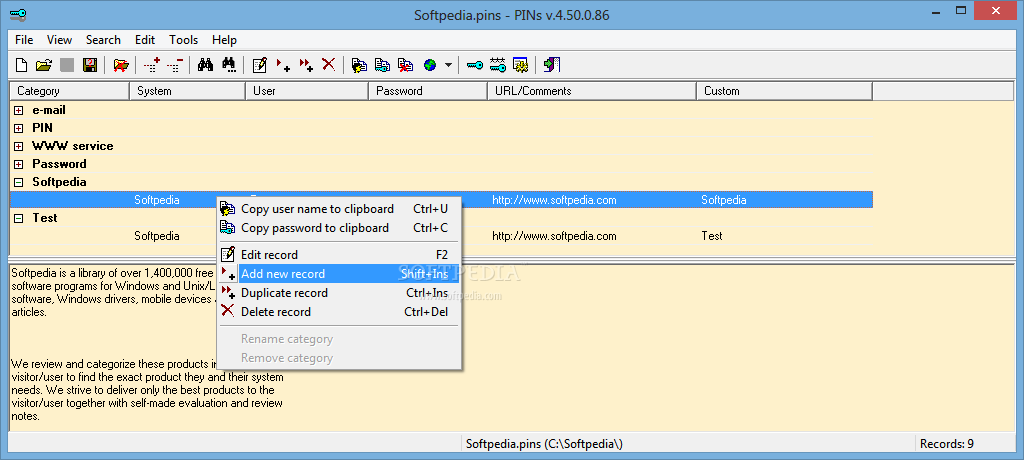Screen dimensions: 1024x460
Task: Choose Copy user name to clipboard
Action: tap(339, 209)
